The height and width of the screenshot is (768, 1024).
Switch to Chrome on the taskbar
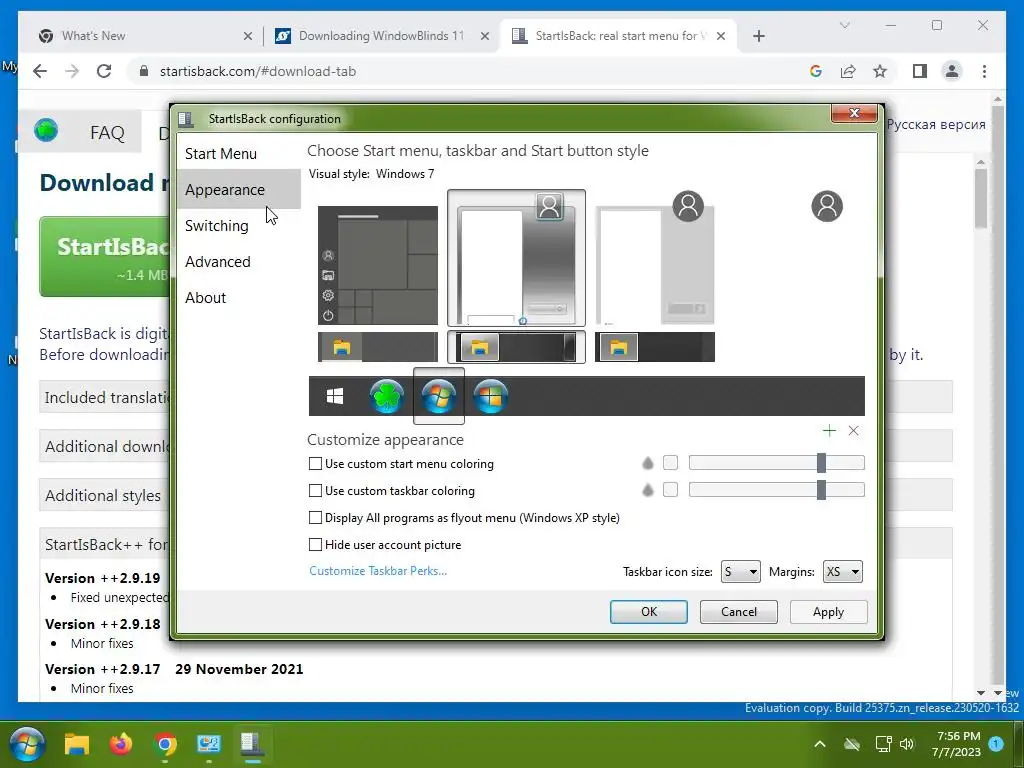[165, 744]
